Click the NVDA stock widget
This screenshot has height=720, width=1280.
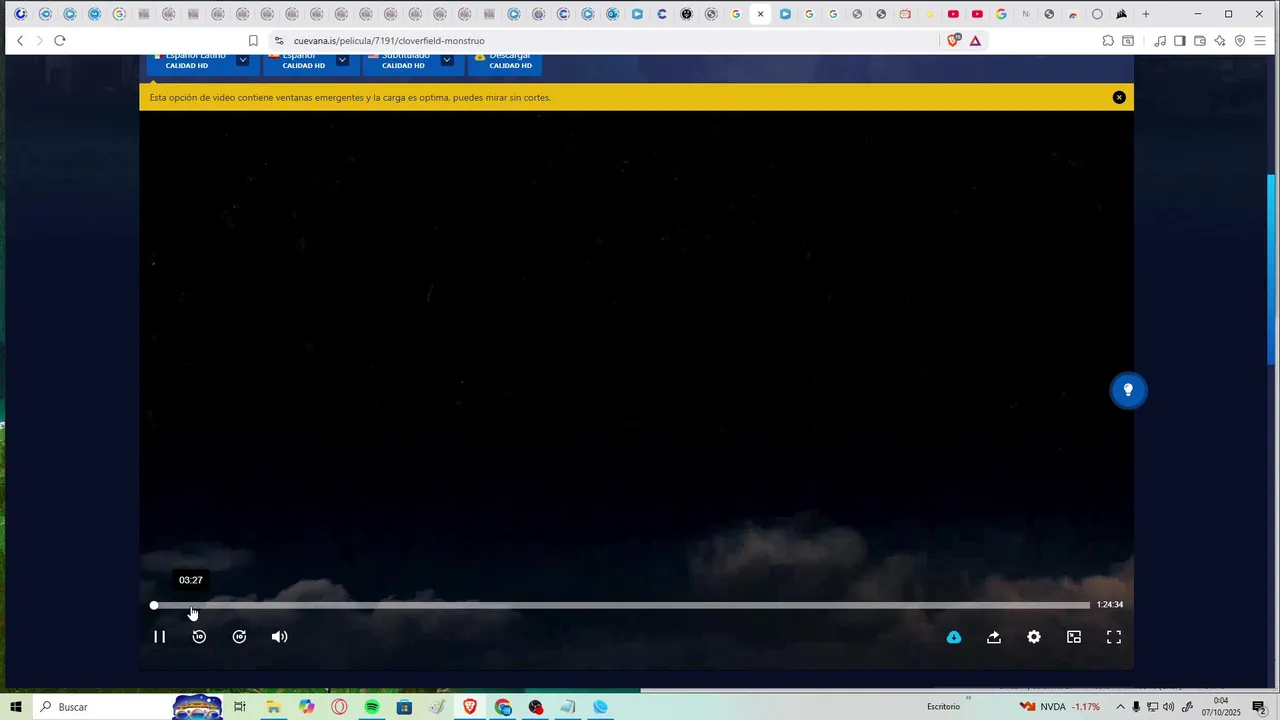pos(1060,707)
